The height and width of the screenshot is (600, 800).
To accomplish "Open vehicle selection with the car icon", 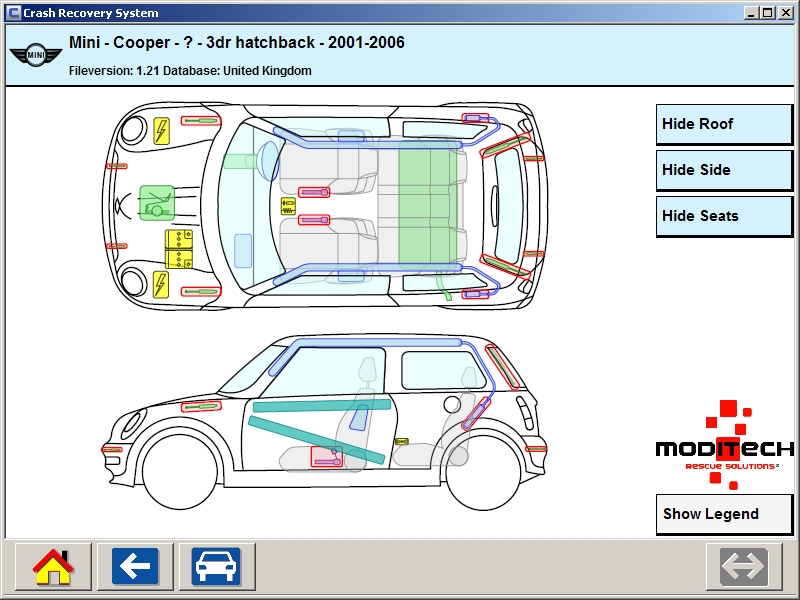I will (x=216, y=567).
